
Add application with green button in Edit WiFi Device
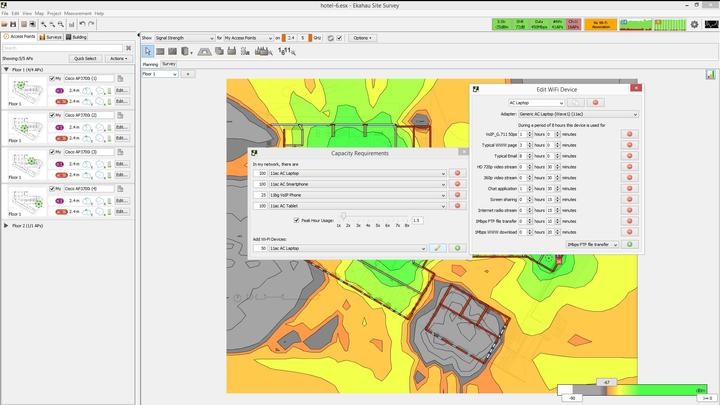pyautogui.click(x=630, y=244)
